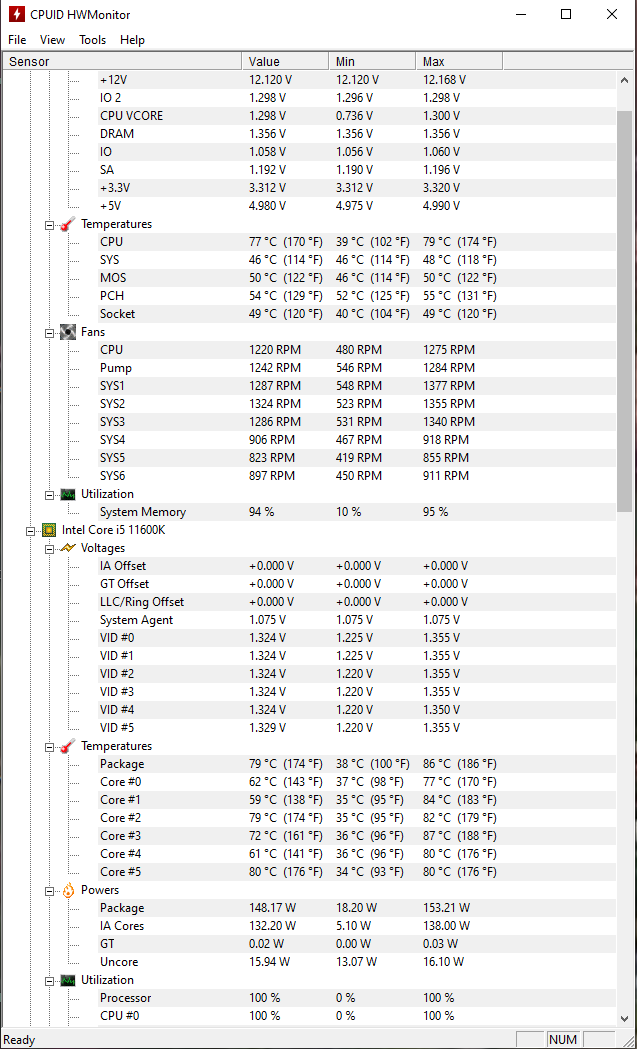The image size is (637, 1049).
Task: Click the Voltages icon under Intel Core i5
Action: (67, 548)
